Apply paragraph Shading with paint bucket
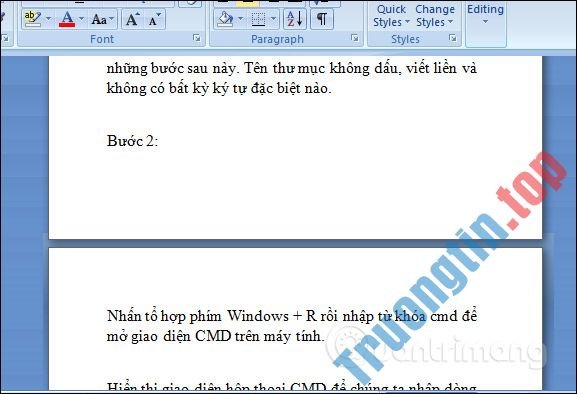577x394 pixels. point(225,19)
